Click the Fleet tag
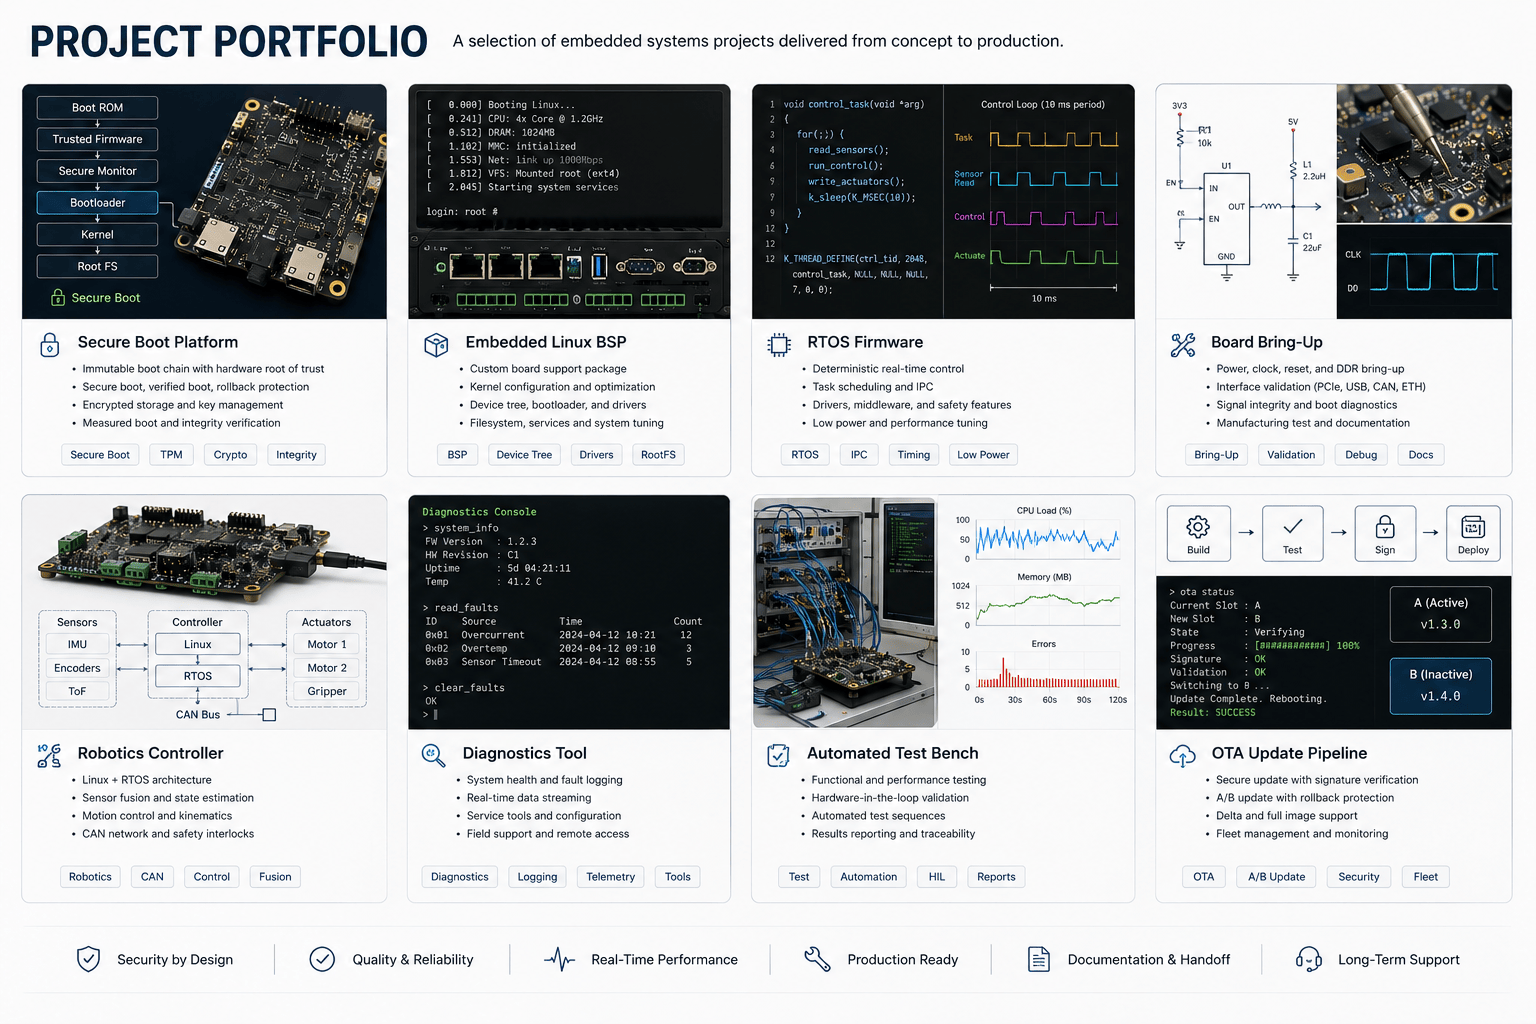The image size is (1536, 1024). pos(1425,877)
